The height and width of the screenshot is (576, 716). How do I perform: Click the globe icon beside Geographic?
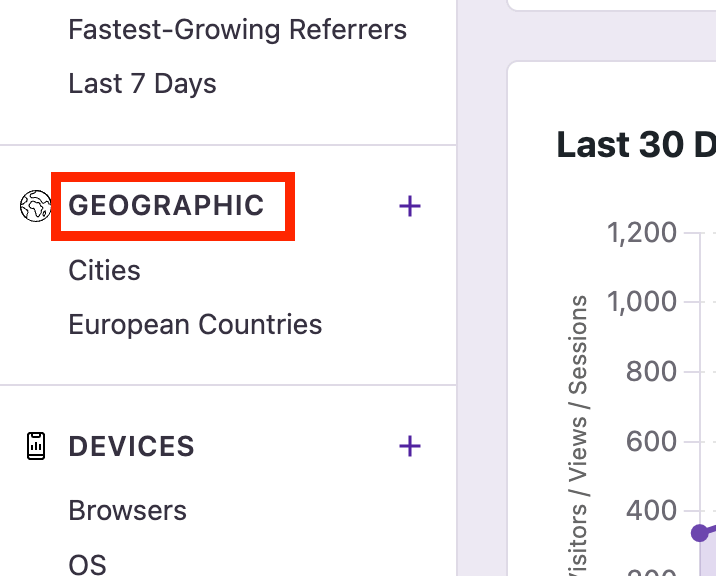click(x=36, y=206)
